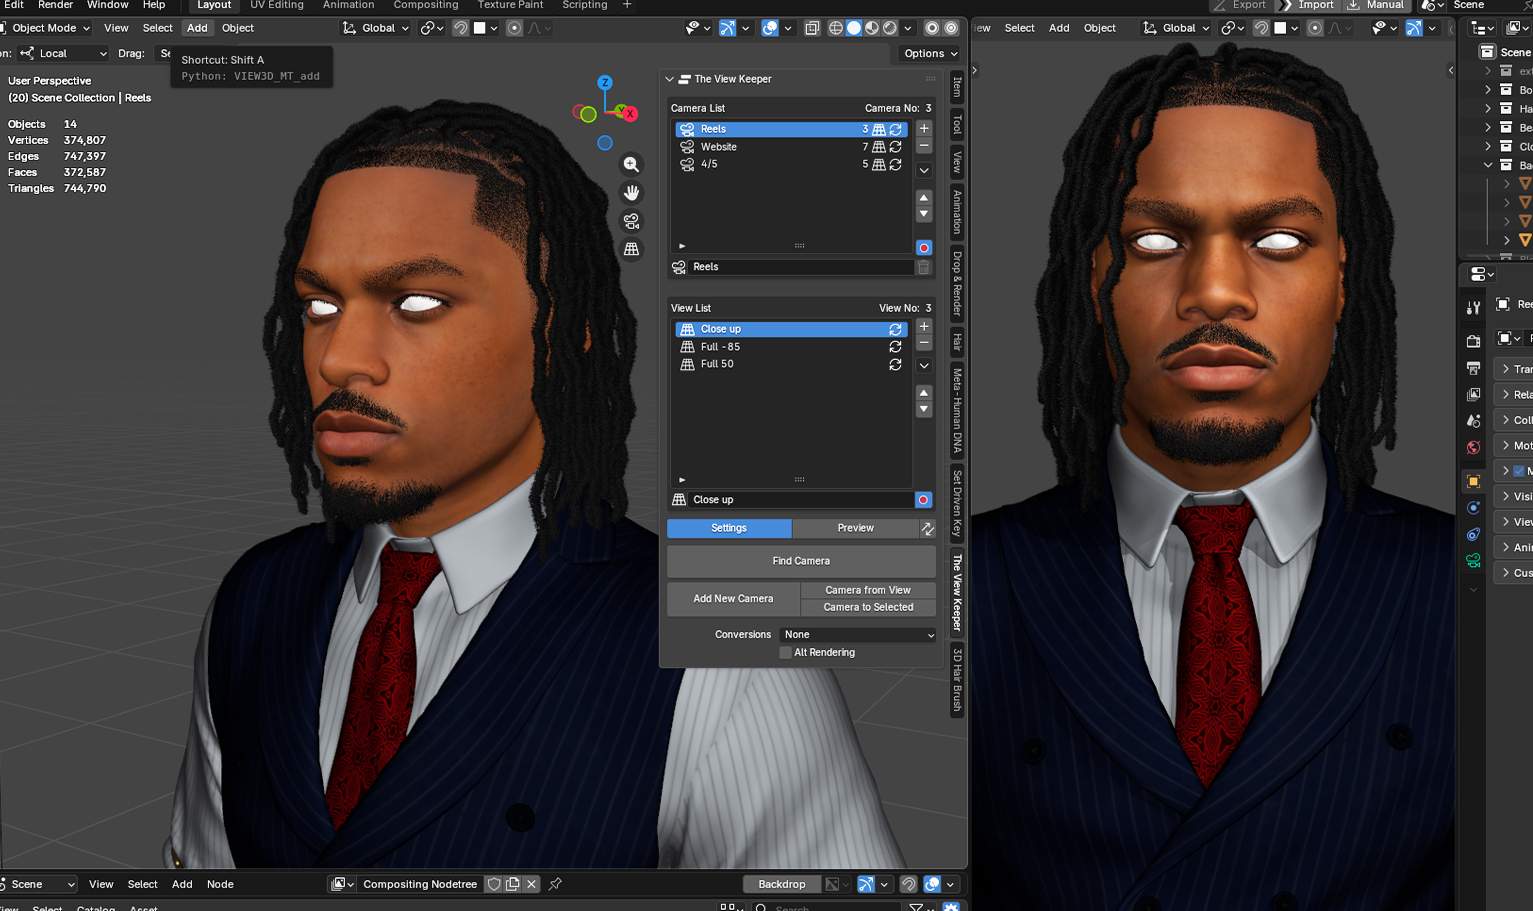This screenshot has width=1533, height=911.
Task: Click the white annotation color swatch in the header
Action: [x=479, y=28]
